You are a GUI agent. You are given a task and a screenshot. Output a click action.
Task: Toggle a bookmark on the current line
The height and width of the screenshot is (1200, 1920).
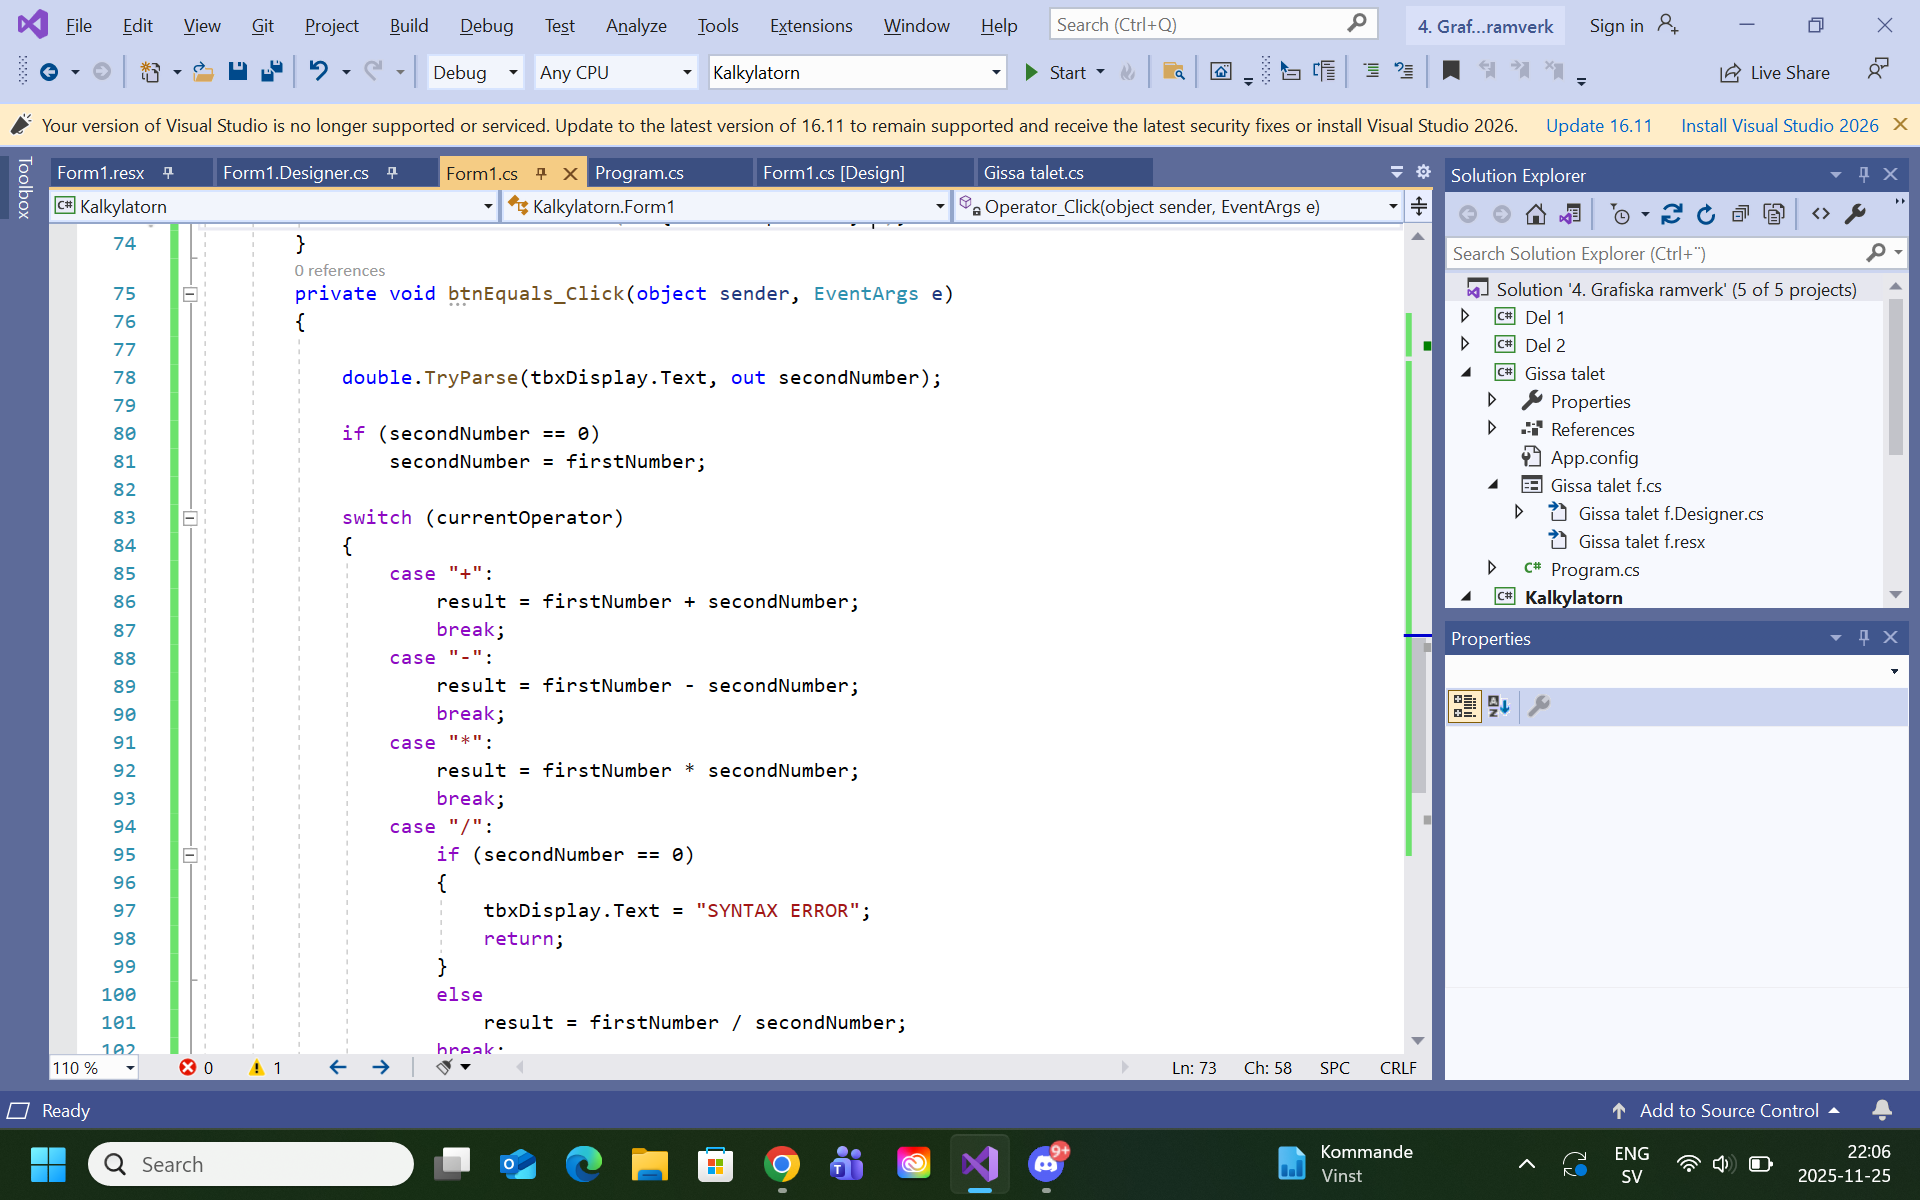coord(1451,70)
